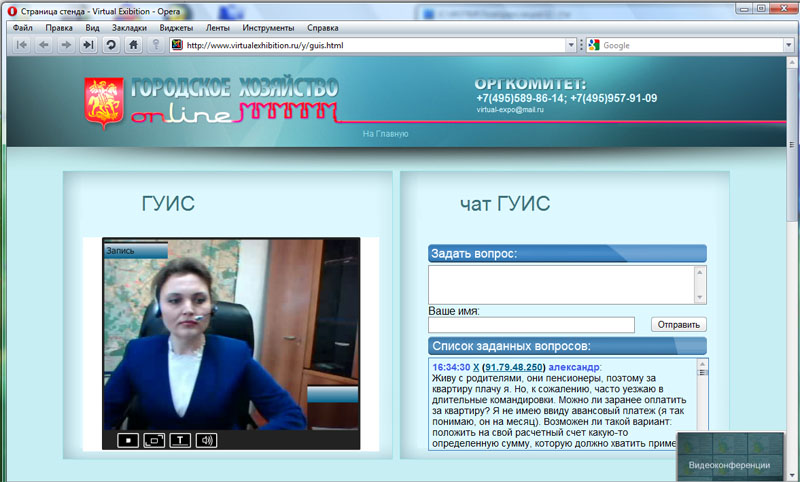The height and width of the screenshot is (482, 800).
Task: Open the Вид menu
Action: point(92,28)
